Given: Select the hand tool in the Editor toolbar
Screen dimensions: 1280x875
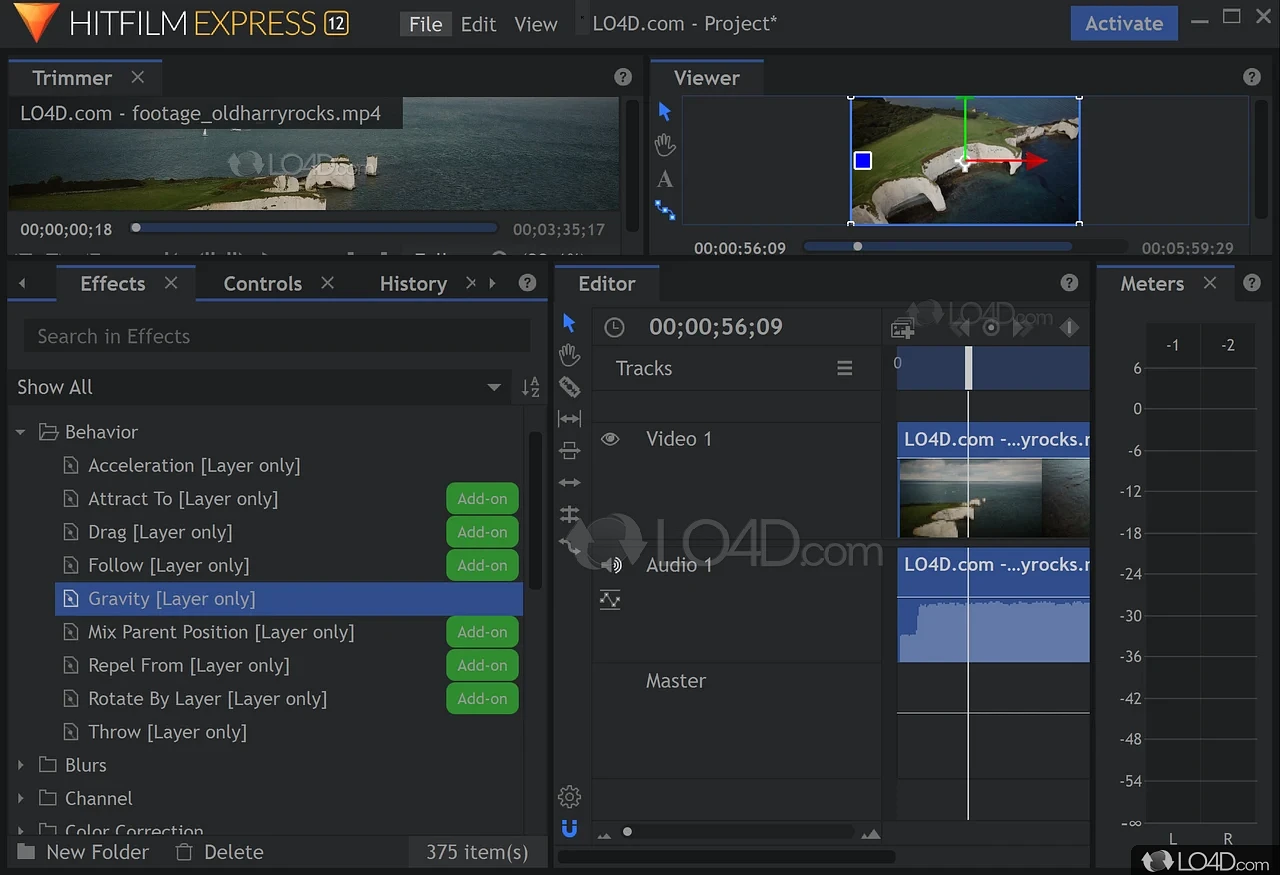Looking at the screenshot, I should click(569, 354).
